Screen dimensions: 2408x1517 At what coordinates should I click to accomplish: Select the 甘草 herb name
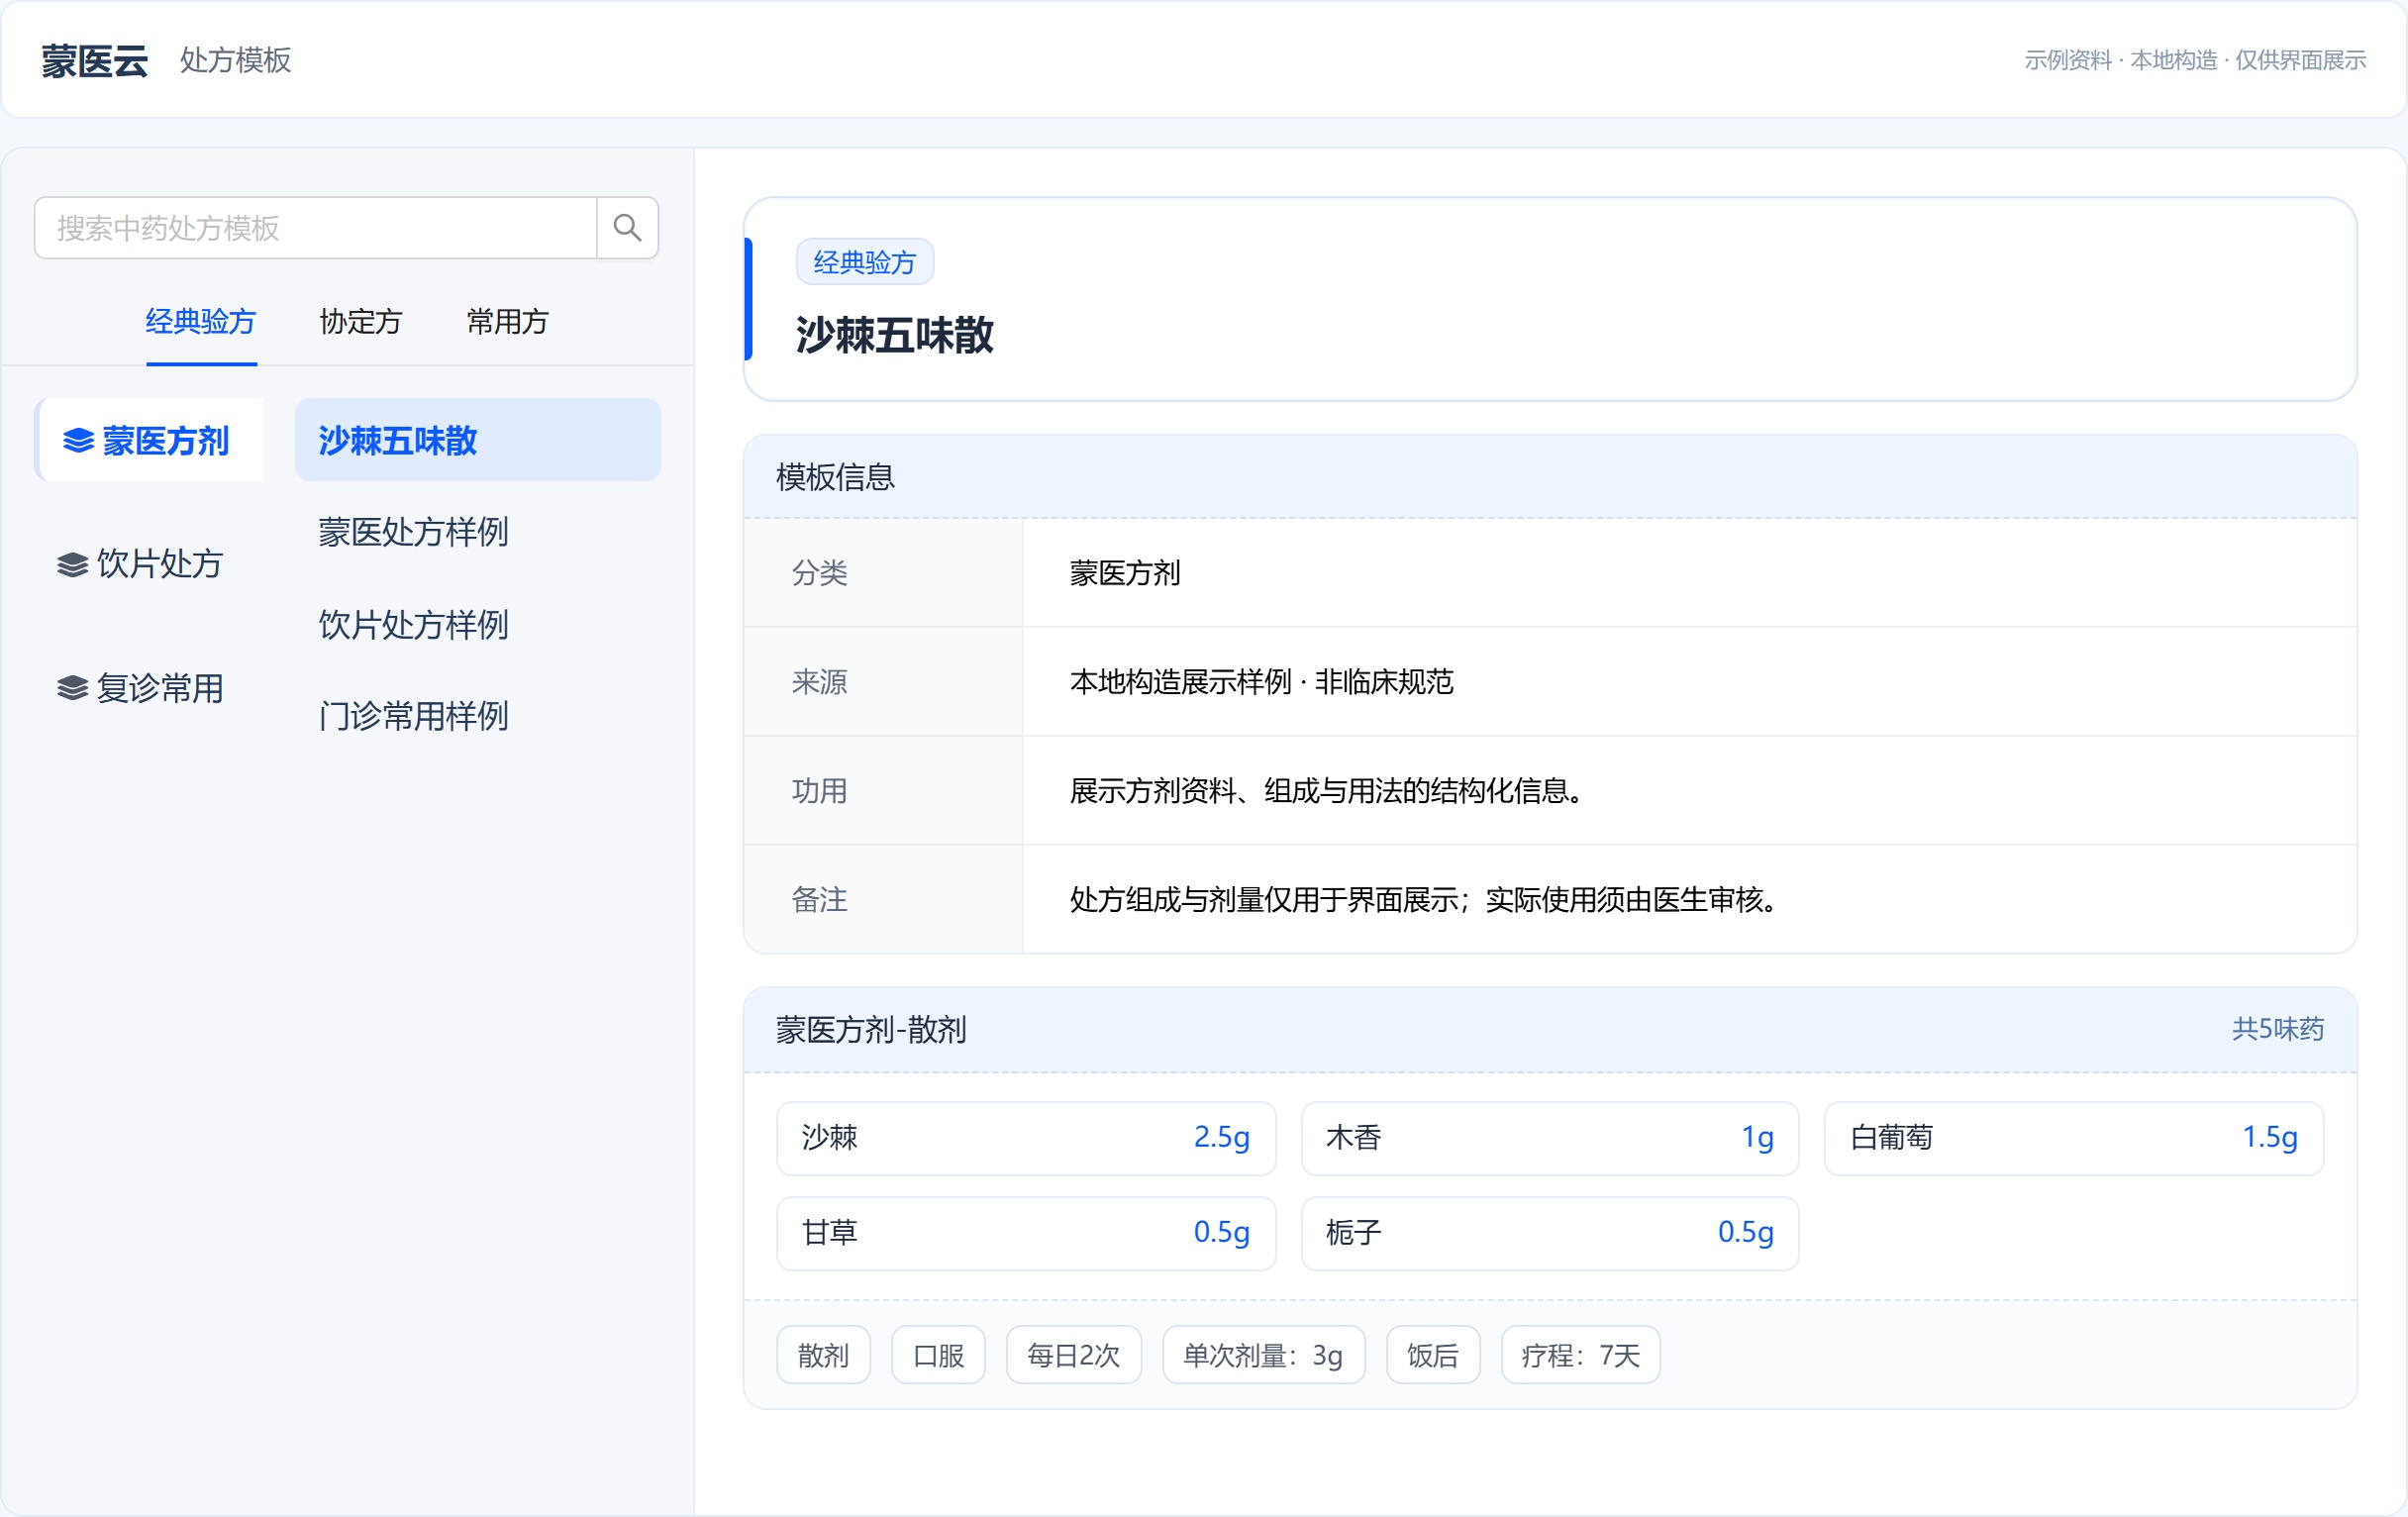[830, 1234]
